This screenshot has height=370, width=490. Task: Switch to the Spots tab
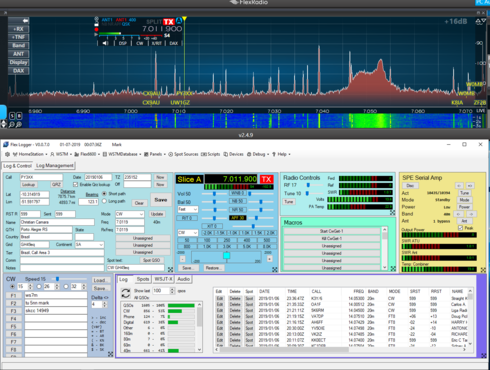[x=143, y=279]
